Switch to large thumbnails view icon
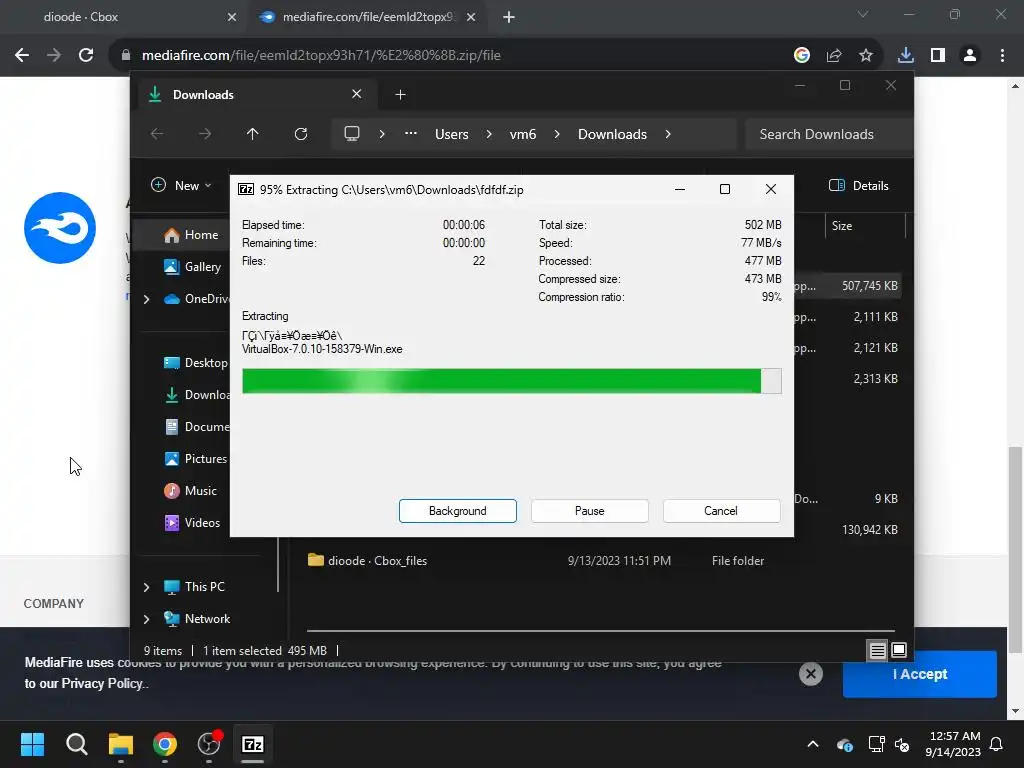 pyautogui.click(x=899, y=650)
